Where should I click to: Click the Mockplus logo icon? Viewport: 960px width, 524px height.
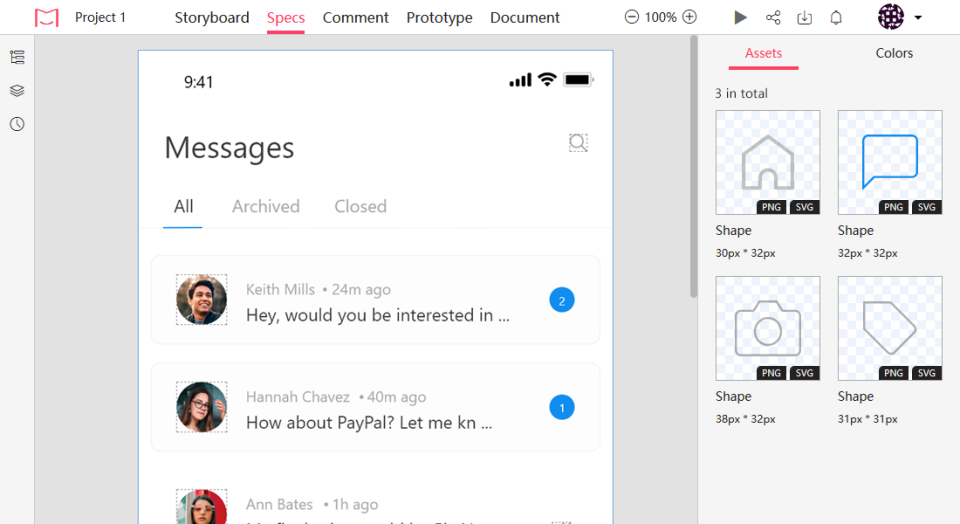click(47, 18)
